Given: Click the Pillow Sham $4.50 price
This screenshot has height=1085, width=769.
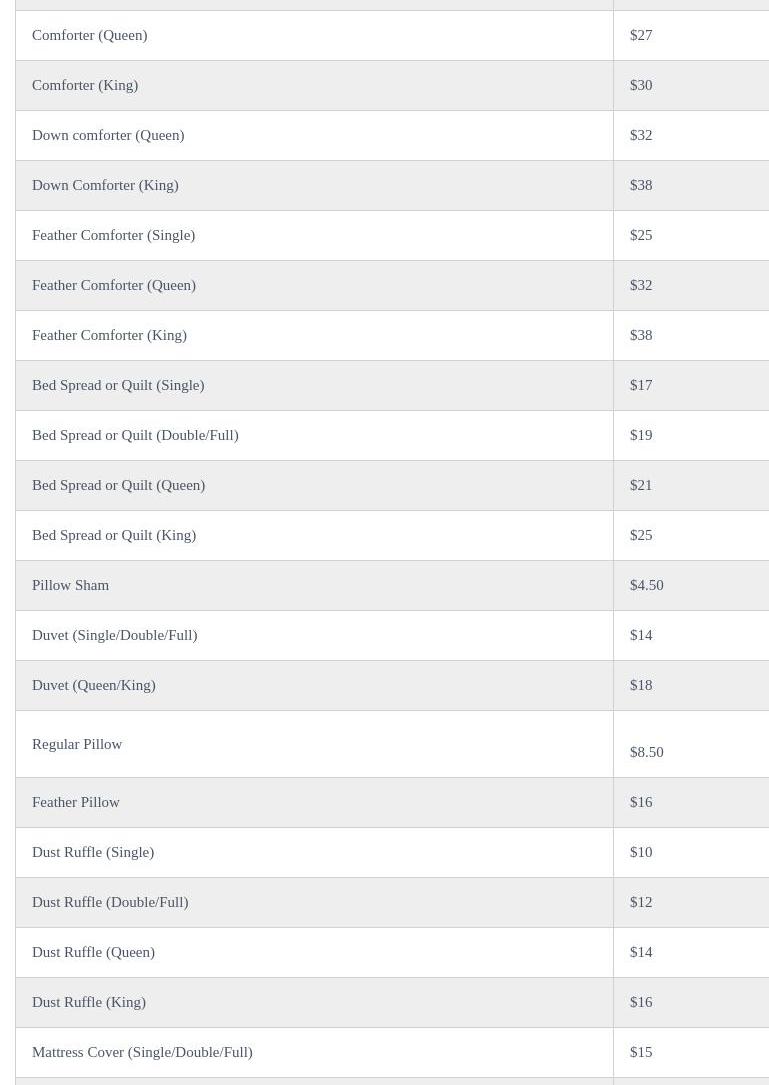Looking at the screenshot, I should [646, 585].
